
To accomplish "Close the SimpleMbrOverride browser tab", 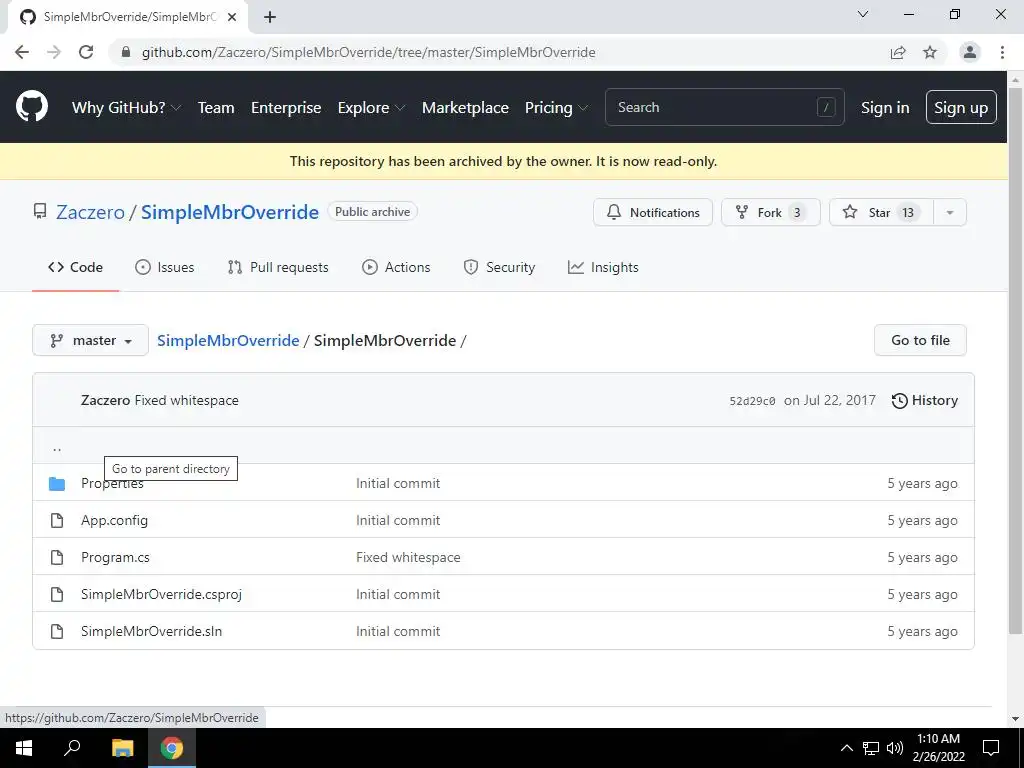I will (232, 18).
